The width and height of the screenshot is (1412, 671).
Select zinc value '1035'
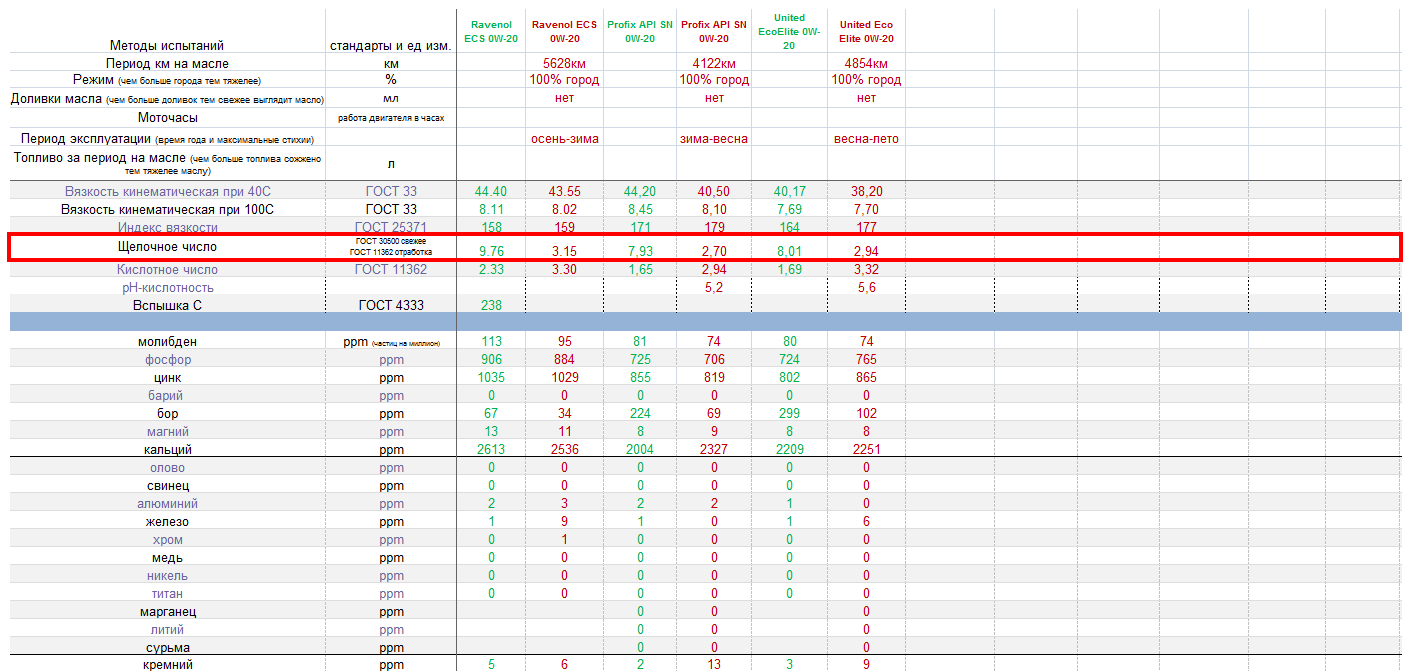(491, 377)
